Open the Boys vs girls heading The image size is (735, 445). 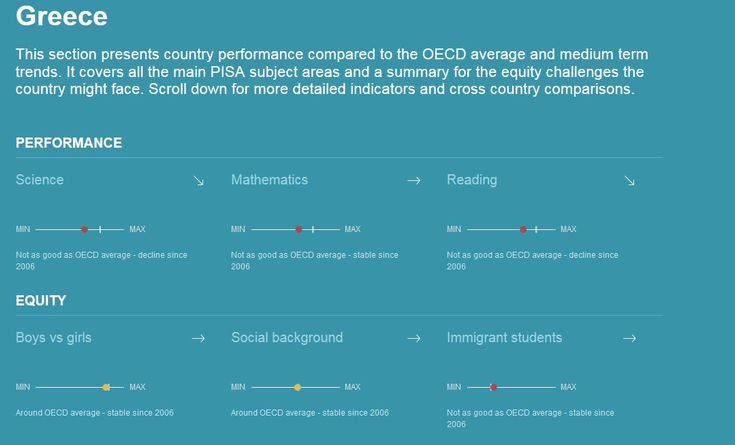pos(53,338)
